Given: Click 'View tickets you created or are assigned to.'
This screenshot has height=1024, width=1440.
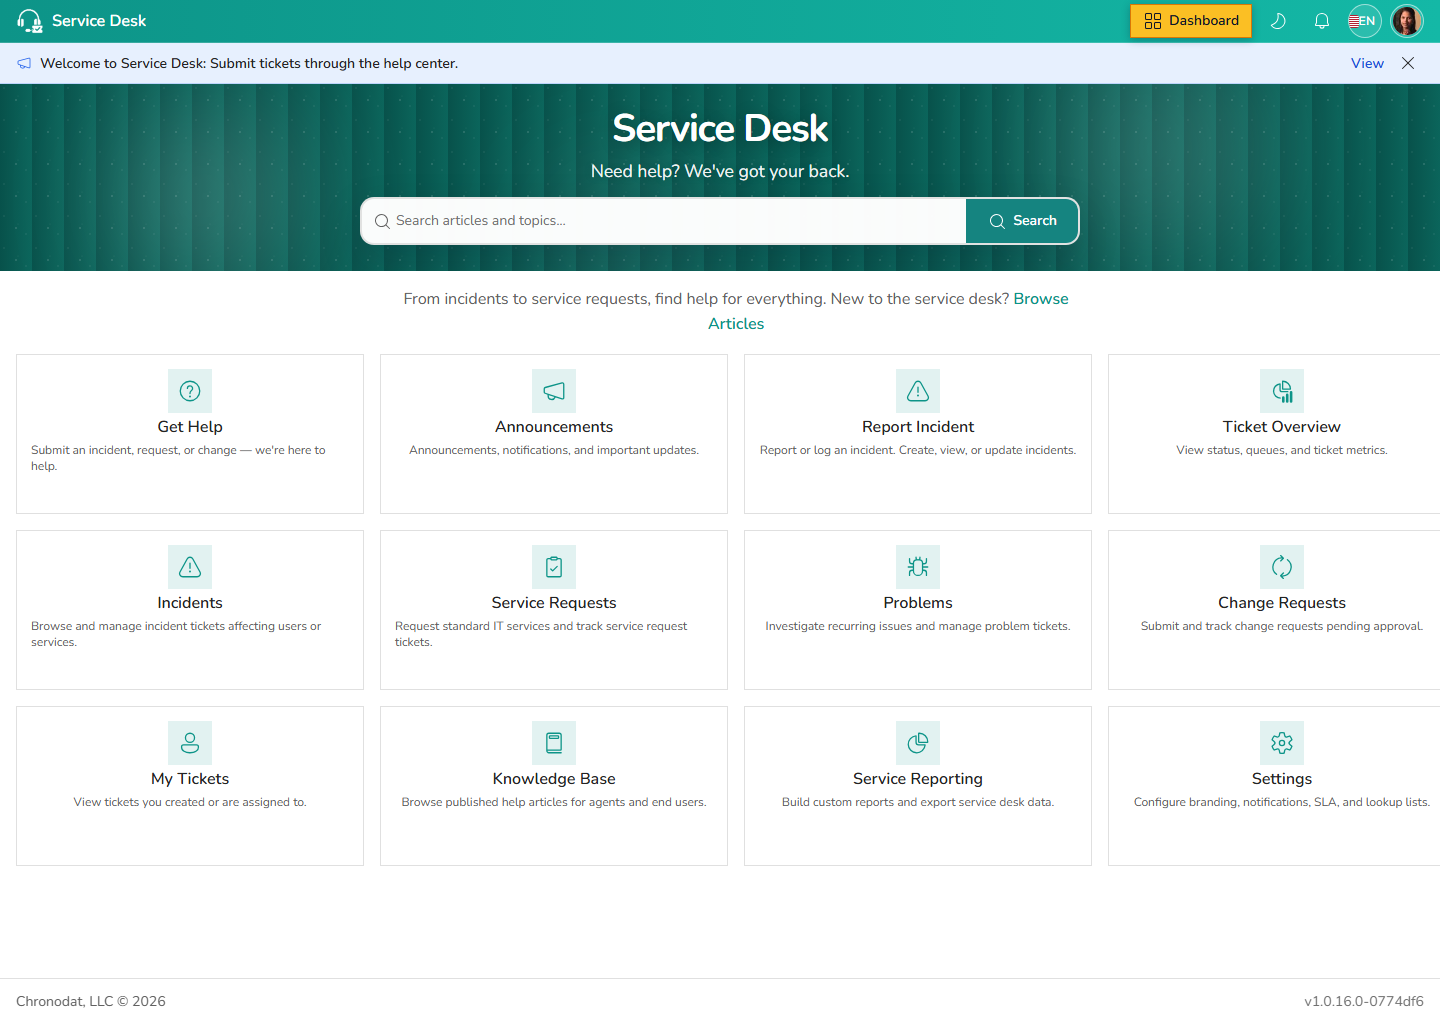Looking at the screenshot, I should tap(190, 802).
